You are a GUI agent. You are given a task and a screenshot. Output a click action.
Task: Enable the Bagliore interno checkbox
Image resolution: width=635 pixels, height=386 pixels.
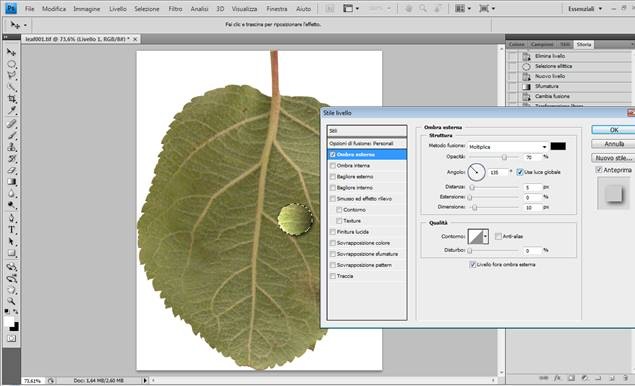click(332, 188)
